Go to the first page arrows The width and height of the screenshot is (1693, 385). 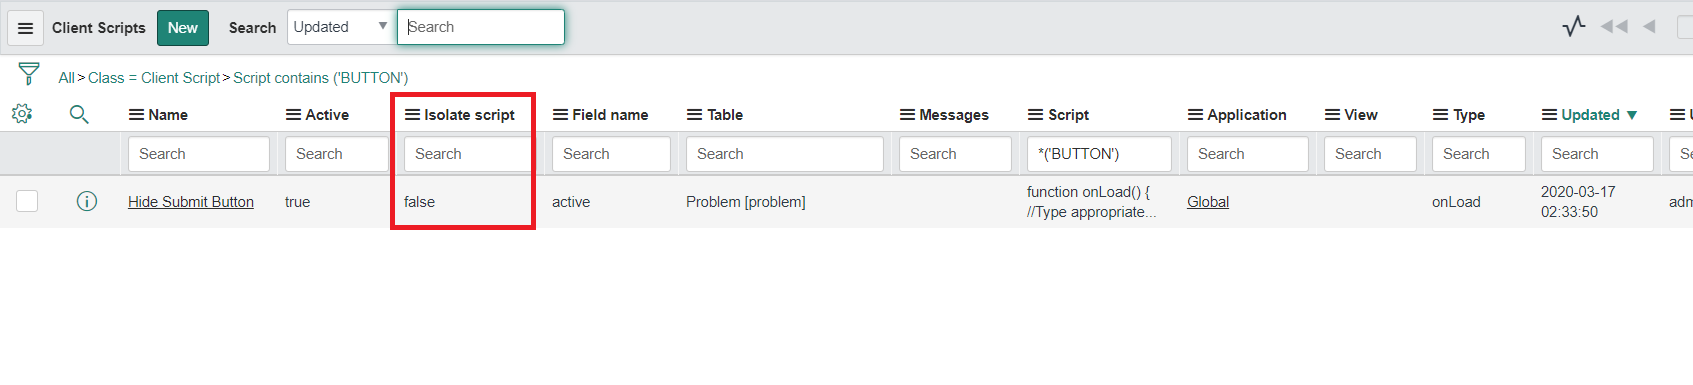(x=1614, y=26)
